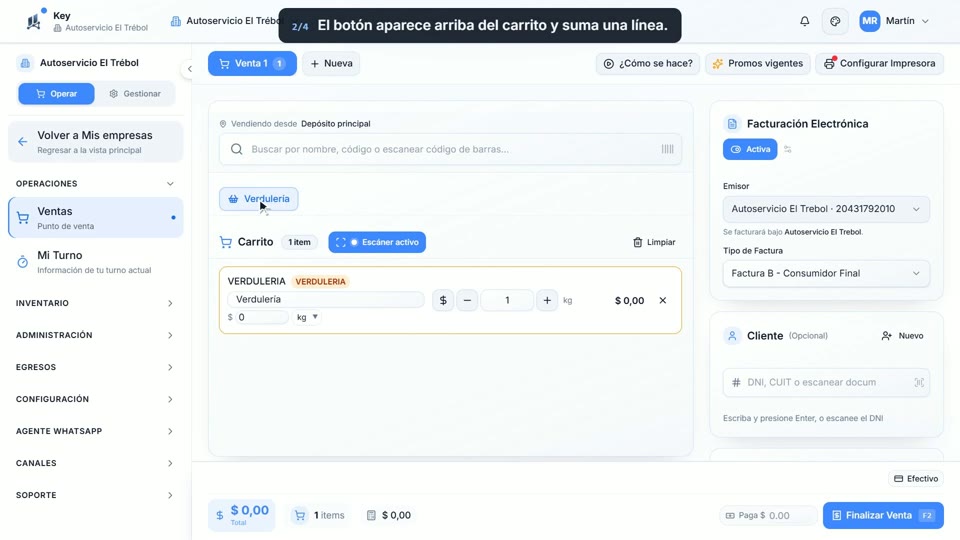Expand INVENTARIO section
Image resolution: width=960 pixels, height=540 pixels.
(x=96, y=303)
